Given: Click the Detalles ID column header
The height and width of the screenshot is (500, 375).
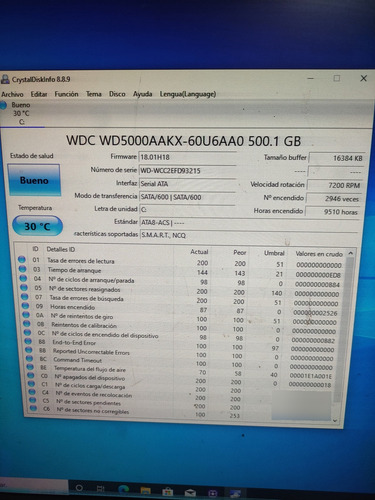Looking at the screenshot, I should (x=61, y=249).
